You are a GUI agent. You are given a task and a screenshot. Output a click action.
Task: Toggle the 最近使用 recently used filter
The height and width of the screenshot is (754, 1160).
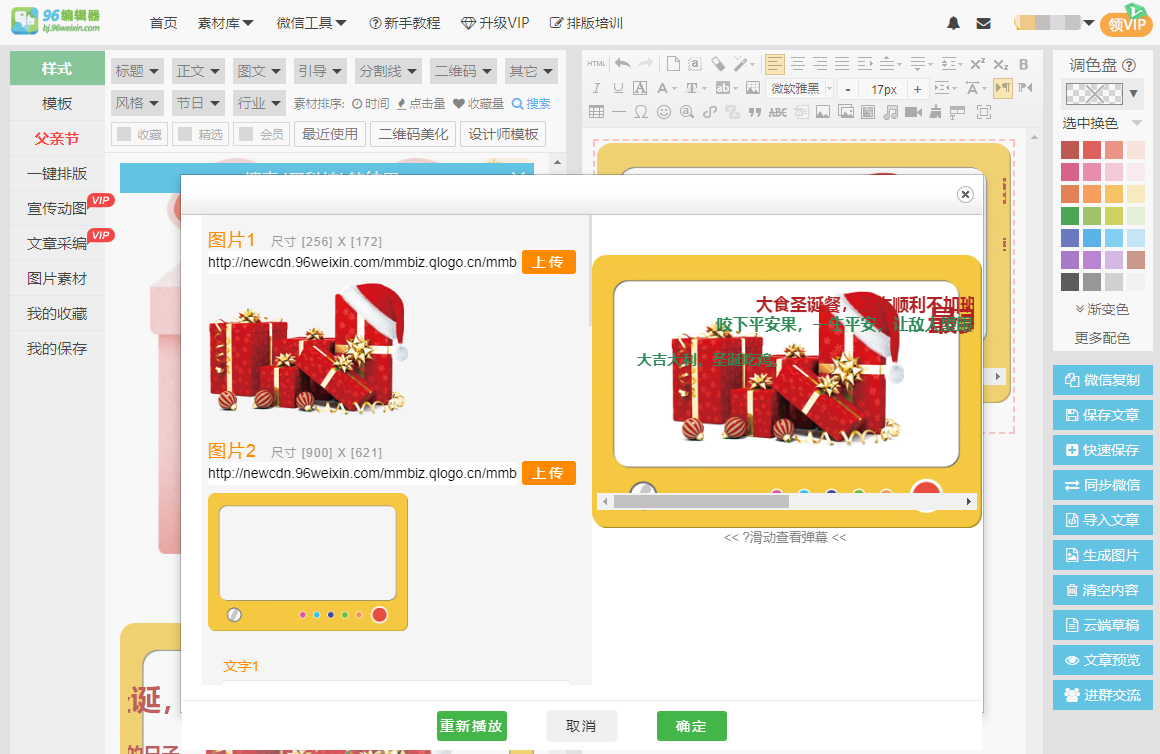[330, 133]
